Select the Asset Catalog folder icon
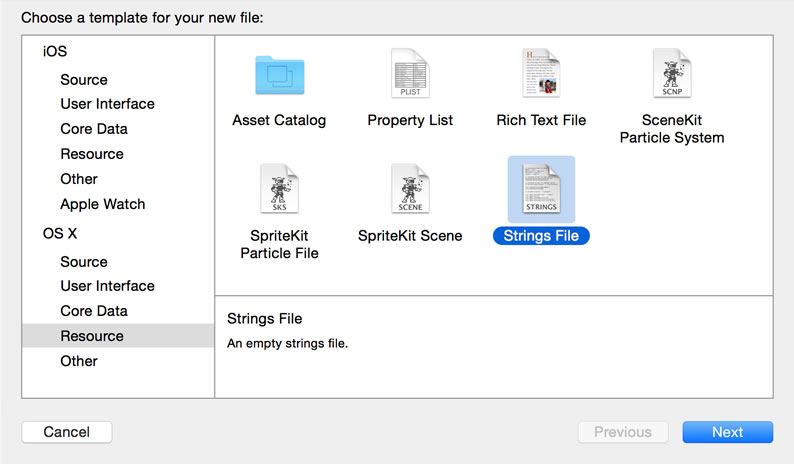Image resolution: width=794 pixels, height=464 pixels. tap(280, 75)
